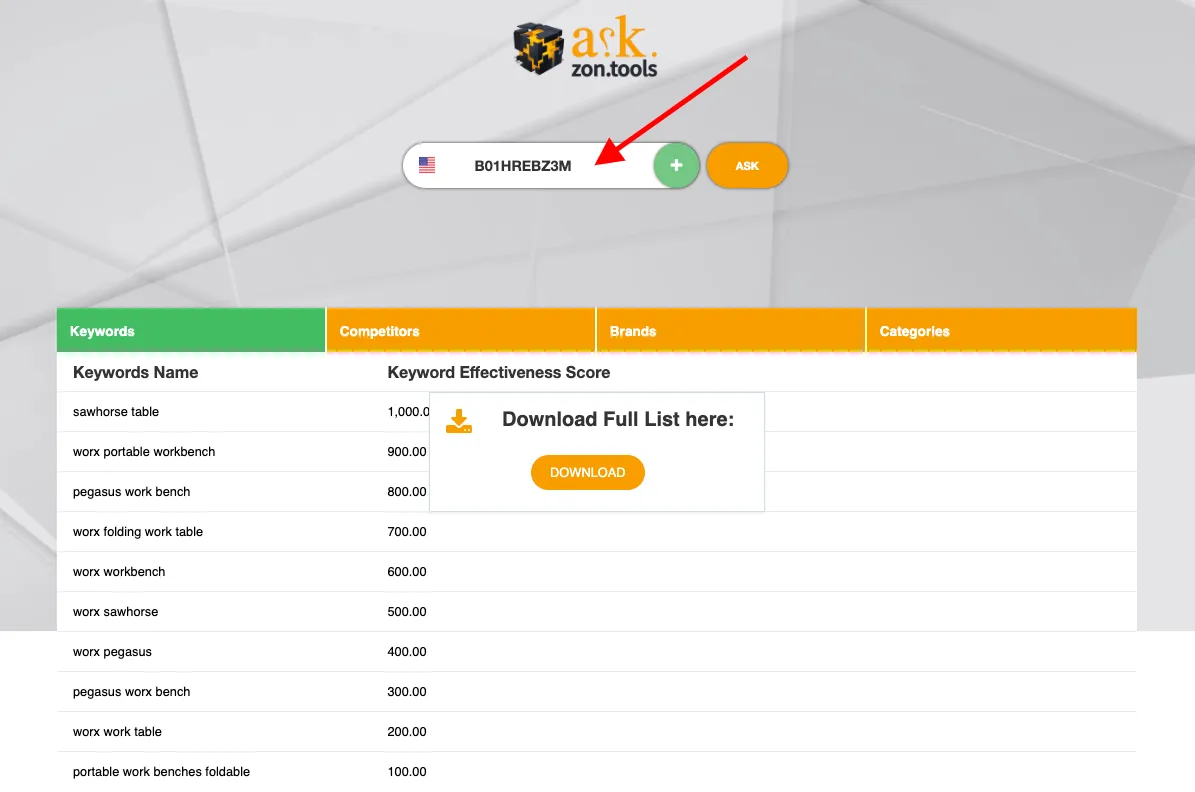
Task: Switch to the Competitors tab
Action: pos(460,331)
